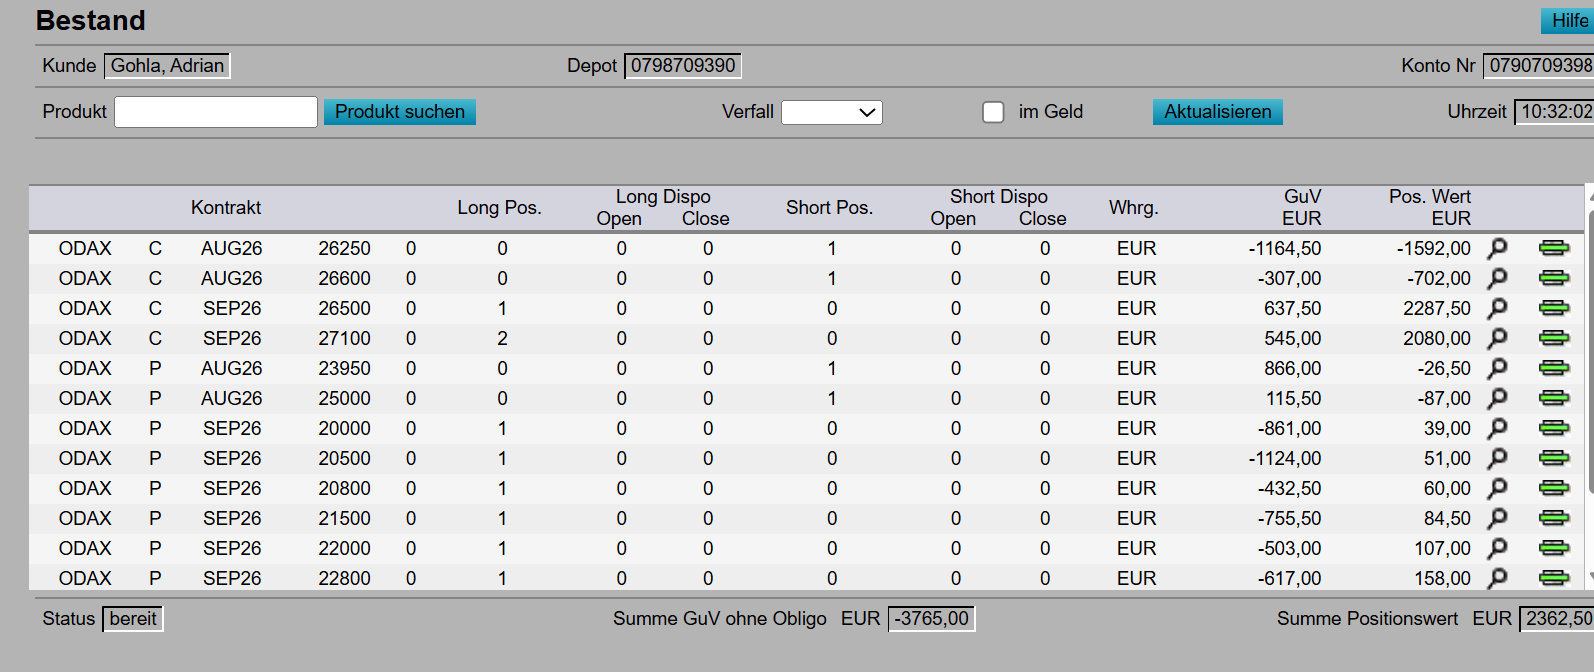Select GuV value -1164,50
The height and width of the screenshot is (672, 1594).
tap(1285, 248)
